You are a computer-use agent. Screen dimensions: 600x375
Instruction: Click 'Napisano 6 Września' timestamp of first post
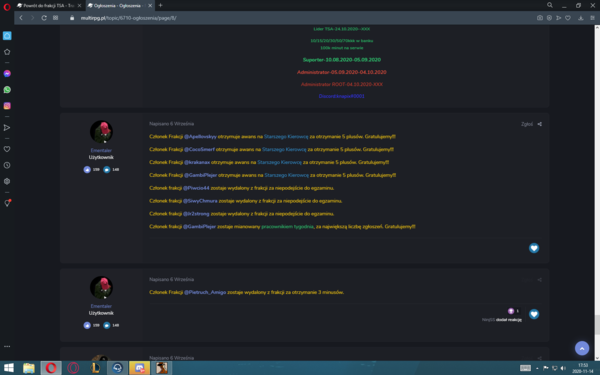tap(171, 124)
